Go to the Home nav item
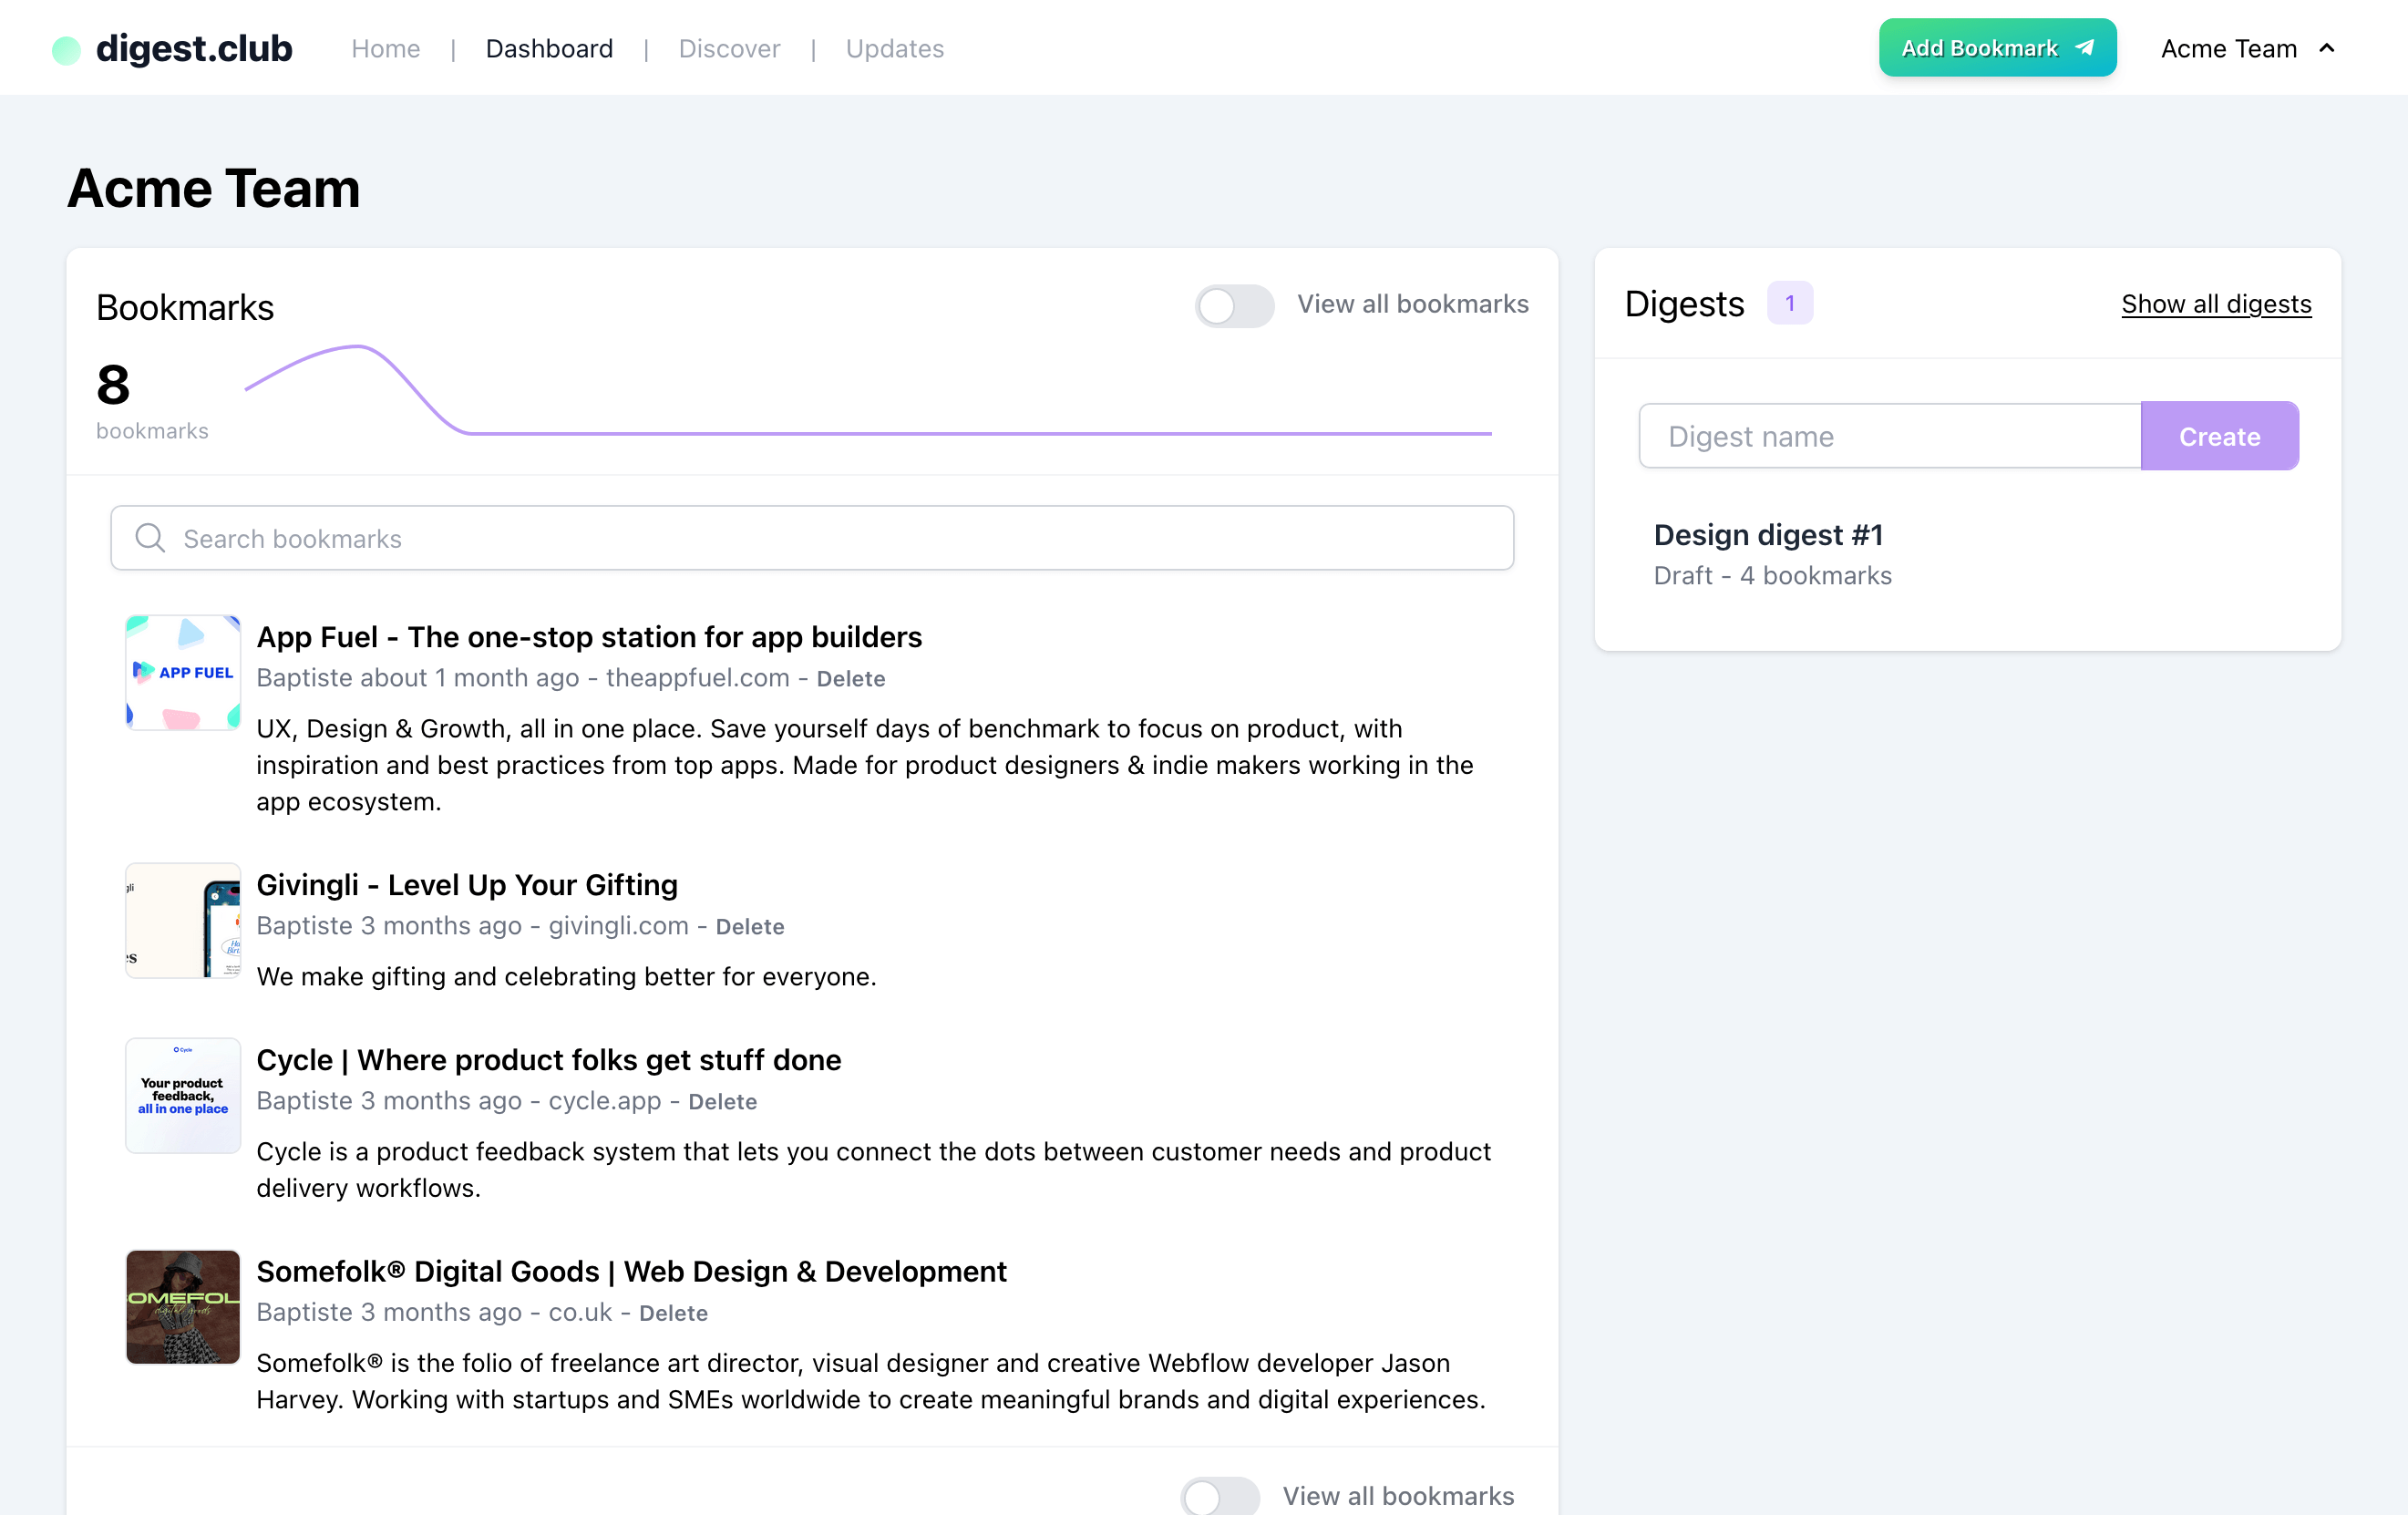The image size is (2408, 1515). (x=386, y=48)
